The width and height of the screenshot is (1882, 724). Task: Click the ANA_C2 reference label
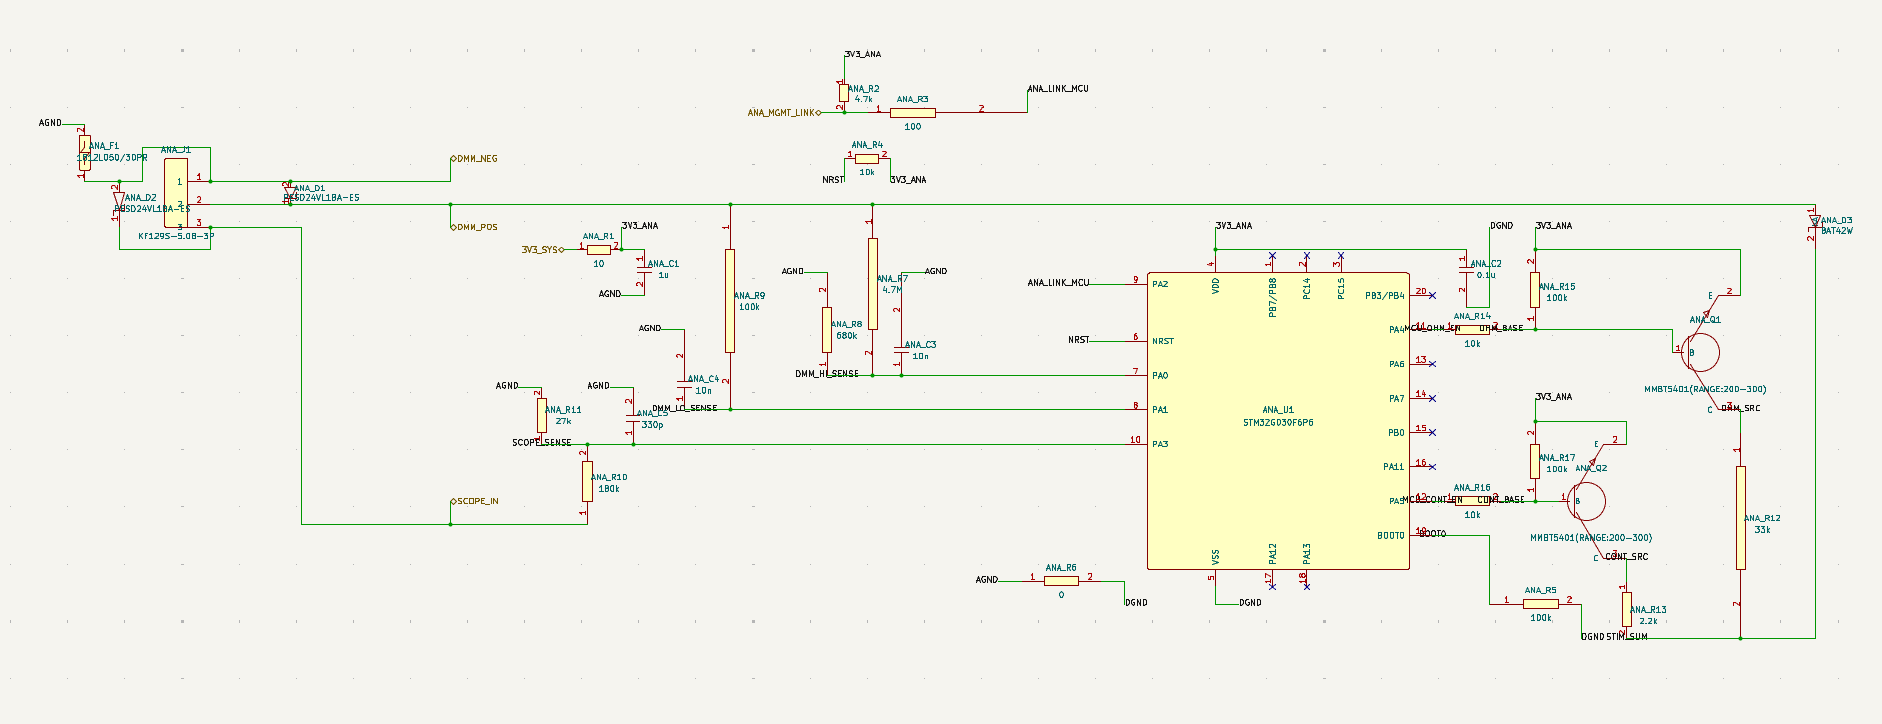pyautogui.click(x=1486, y=264)
